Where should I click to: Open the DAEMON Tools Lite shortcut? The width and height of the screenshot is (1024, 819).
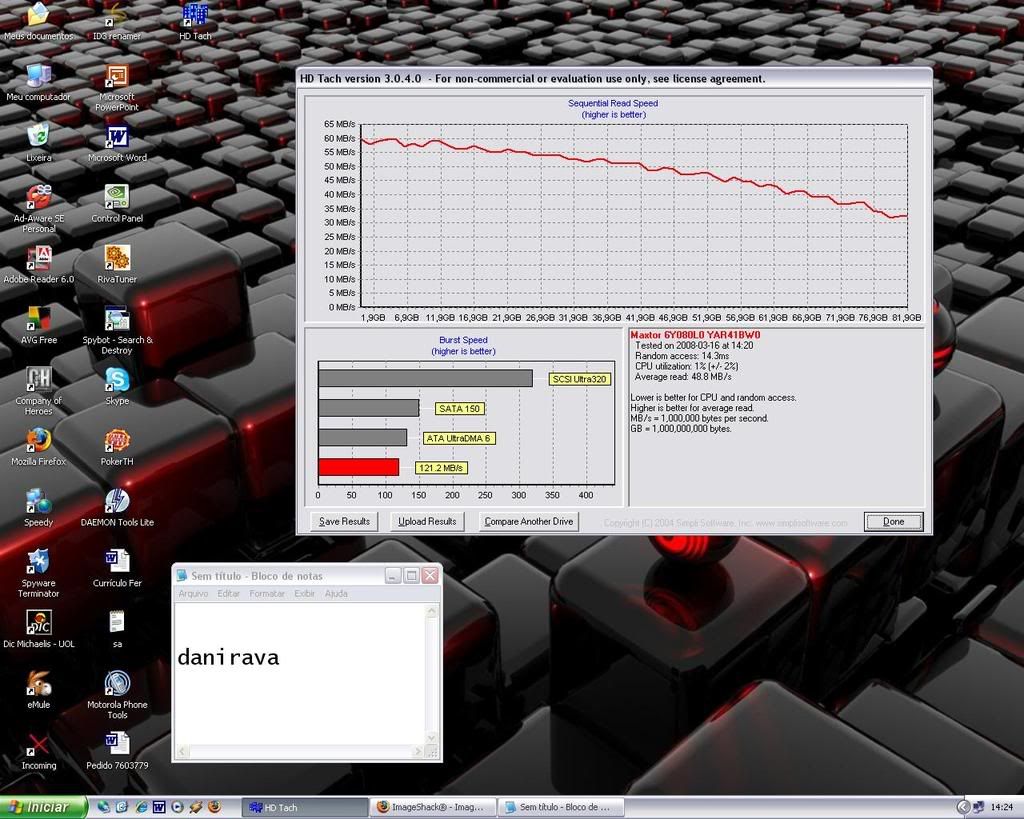pyautogui.click(x=117, y=501)
